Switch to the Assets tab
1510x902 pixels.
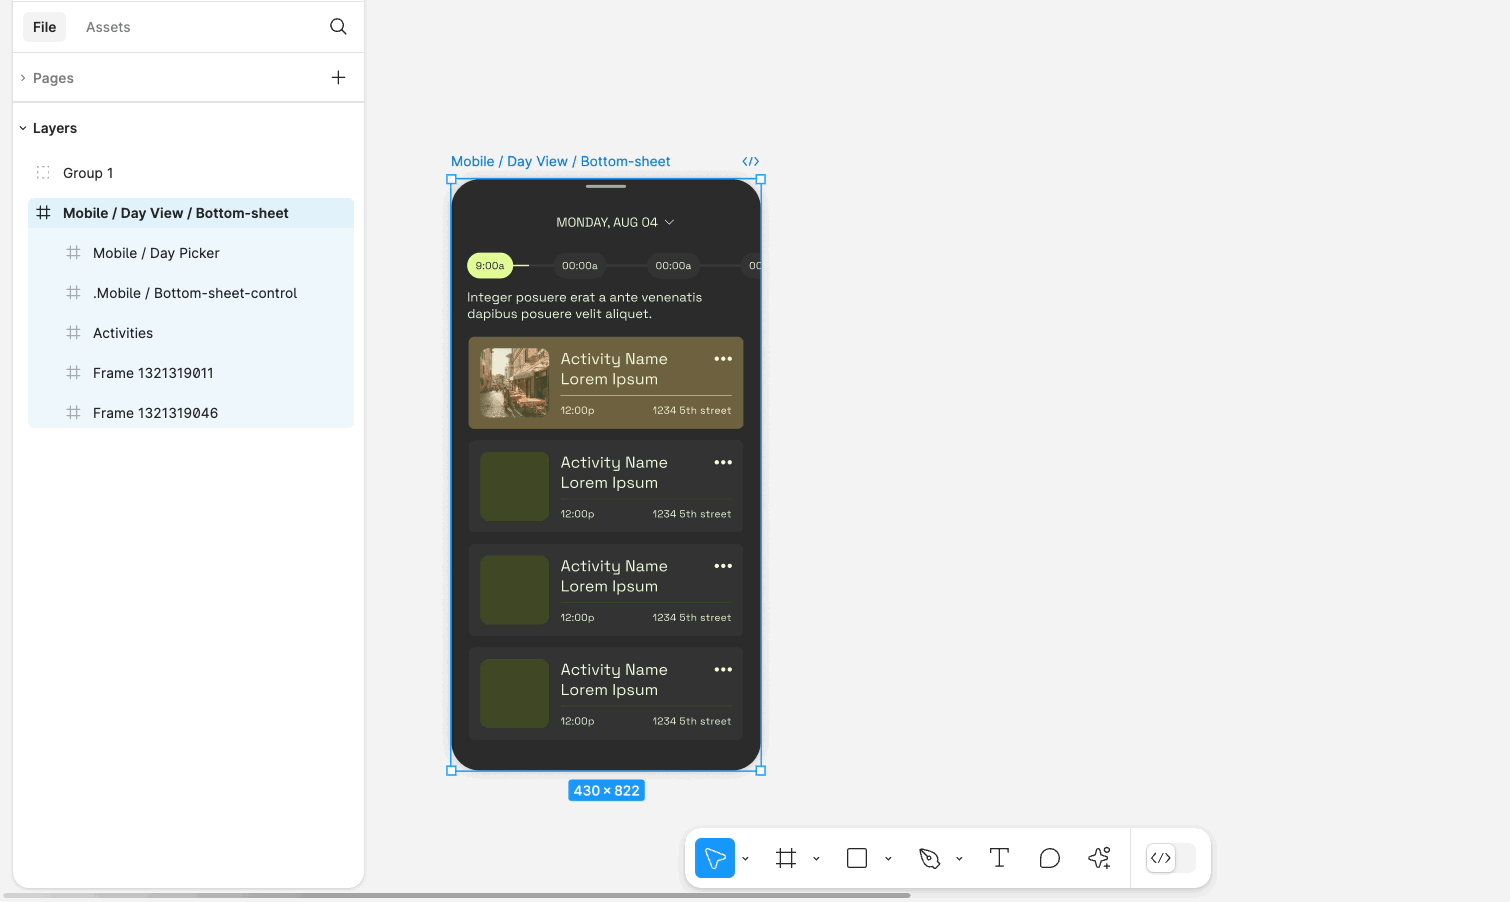tap(108, 27)
